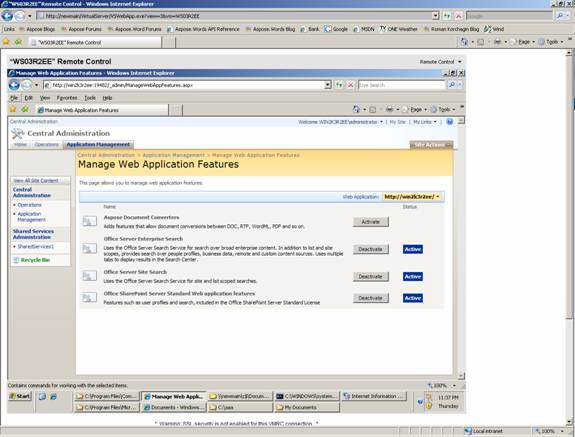Click the Home icon in outer browser toolbar

tap(464, 42)
